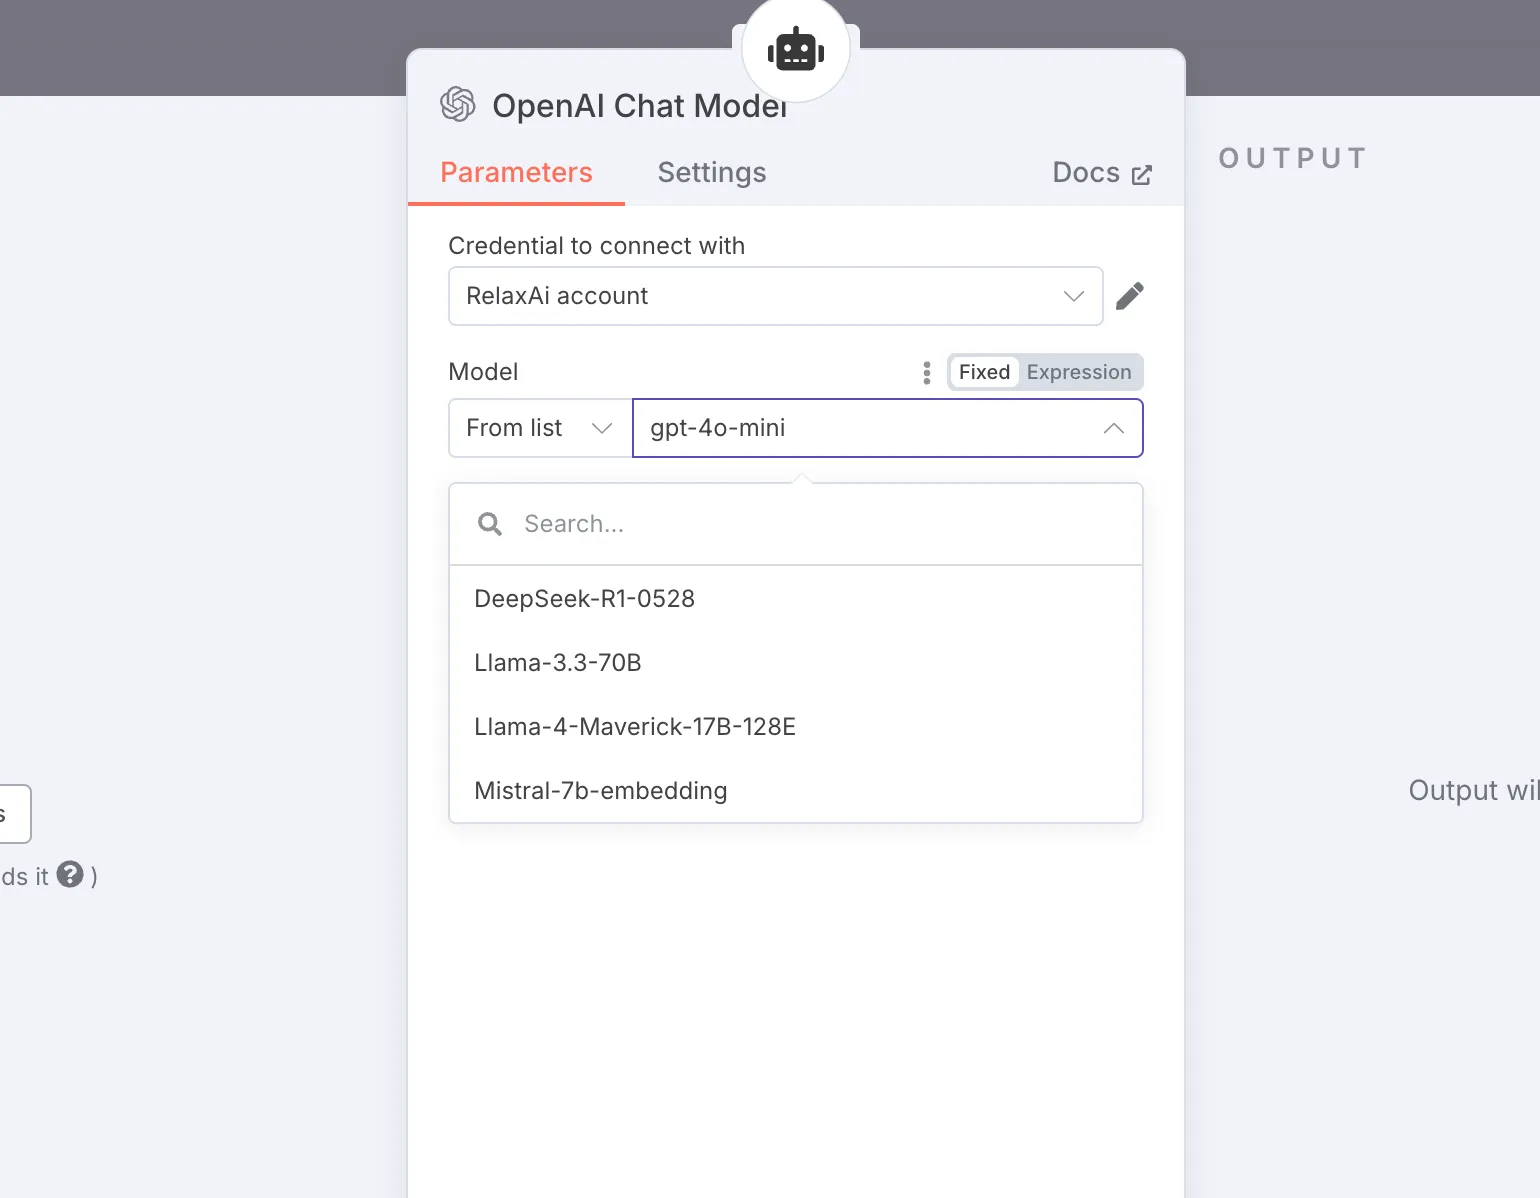Choose Mistral-7b-embedding from the model list
This screenshot has height=1198, width=1540.
[x=796, y=791]
